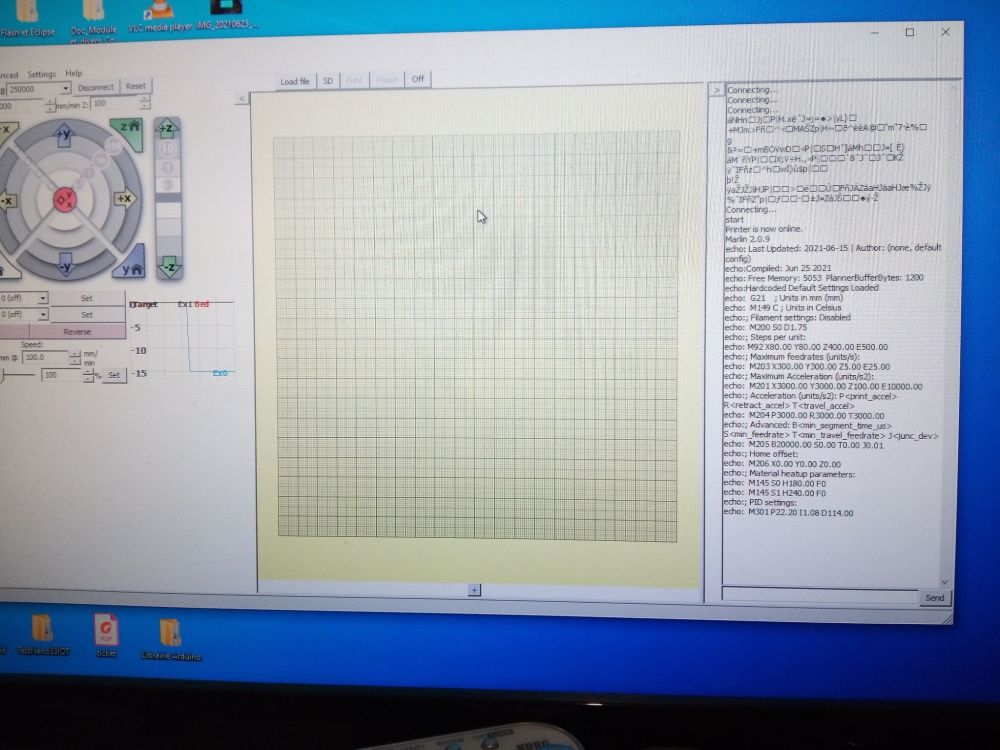The height and width of the screenshot is (750, 1000).
Task: Jog the +X axis arrow
Action: (x=124, y=198)
